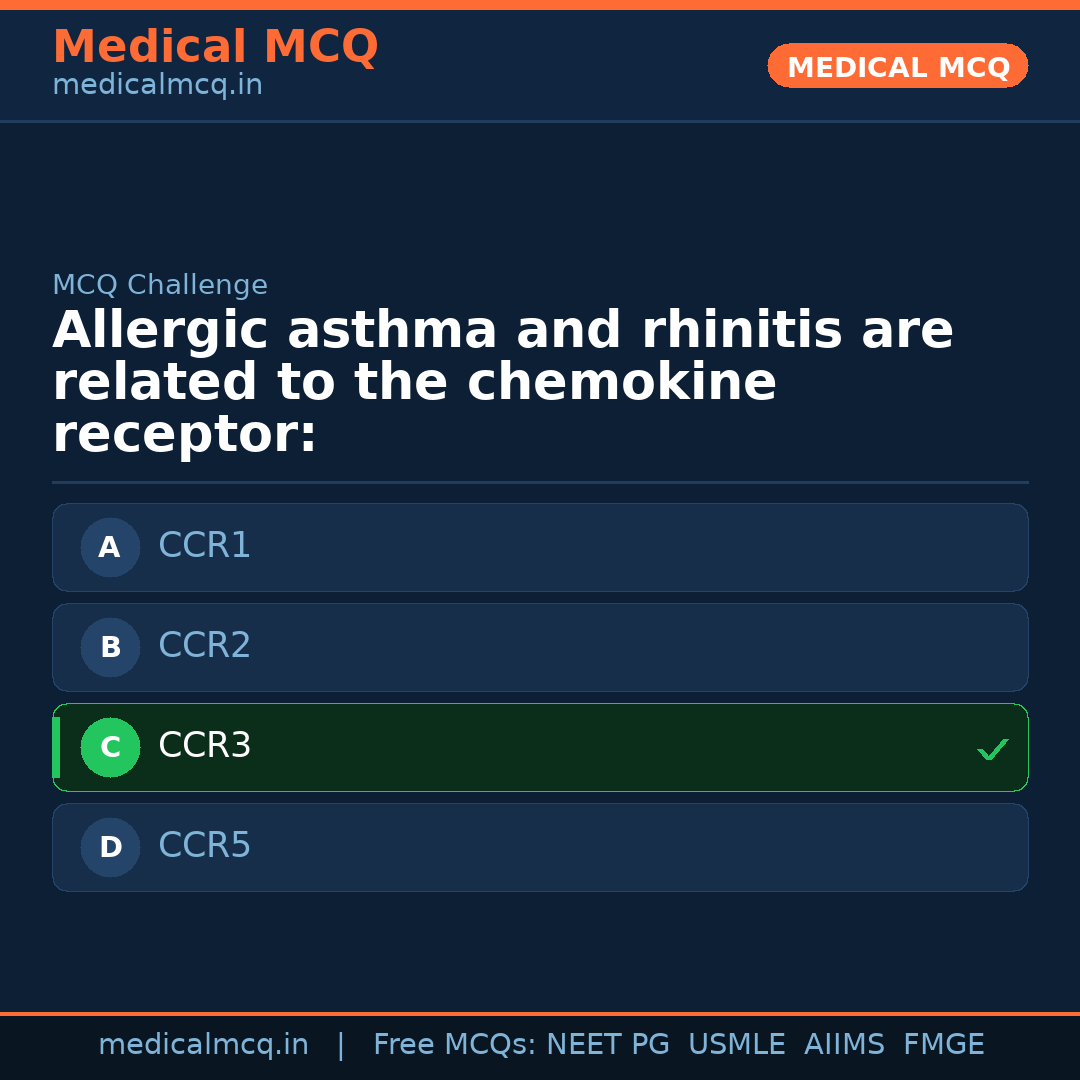
Task: Open the medicalmcq.in link in the header
Action: point(157,86)
